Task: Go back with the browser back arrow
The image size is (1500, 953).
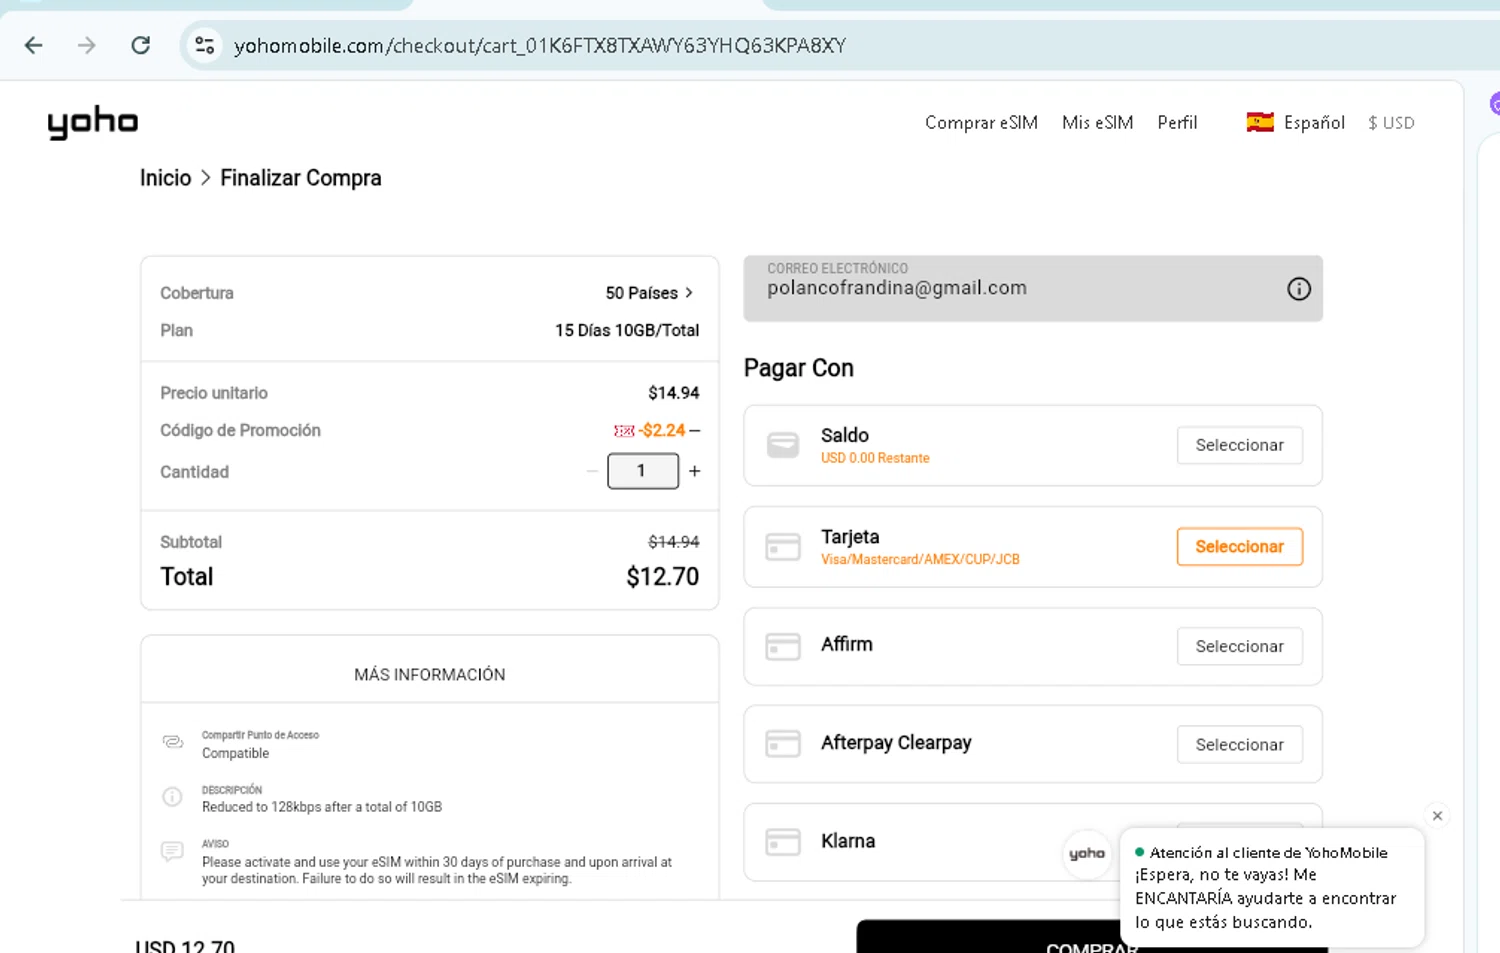Action: (x=34, y=45)
